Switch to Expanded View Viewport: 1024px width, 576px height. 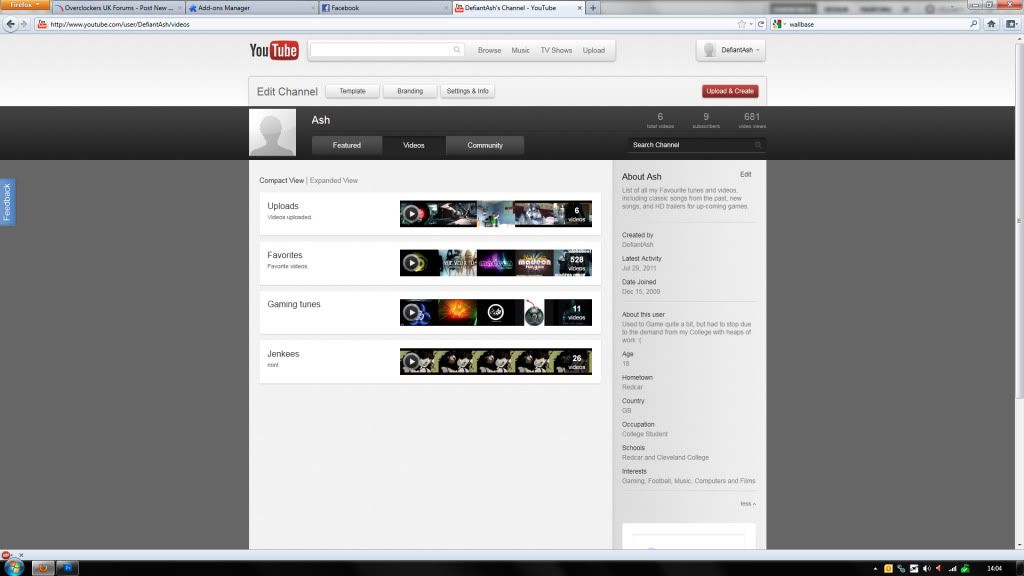pyautogui.click(x=334, y=181)
